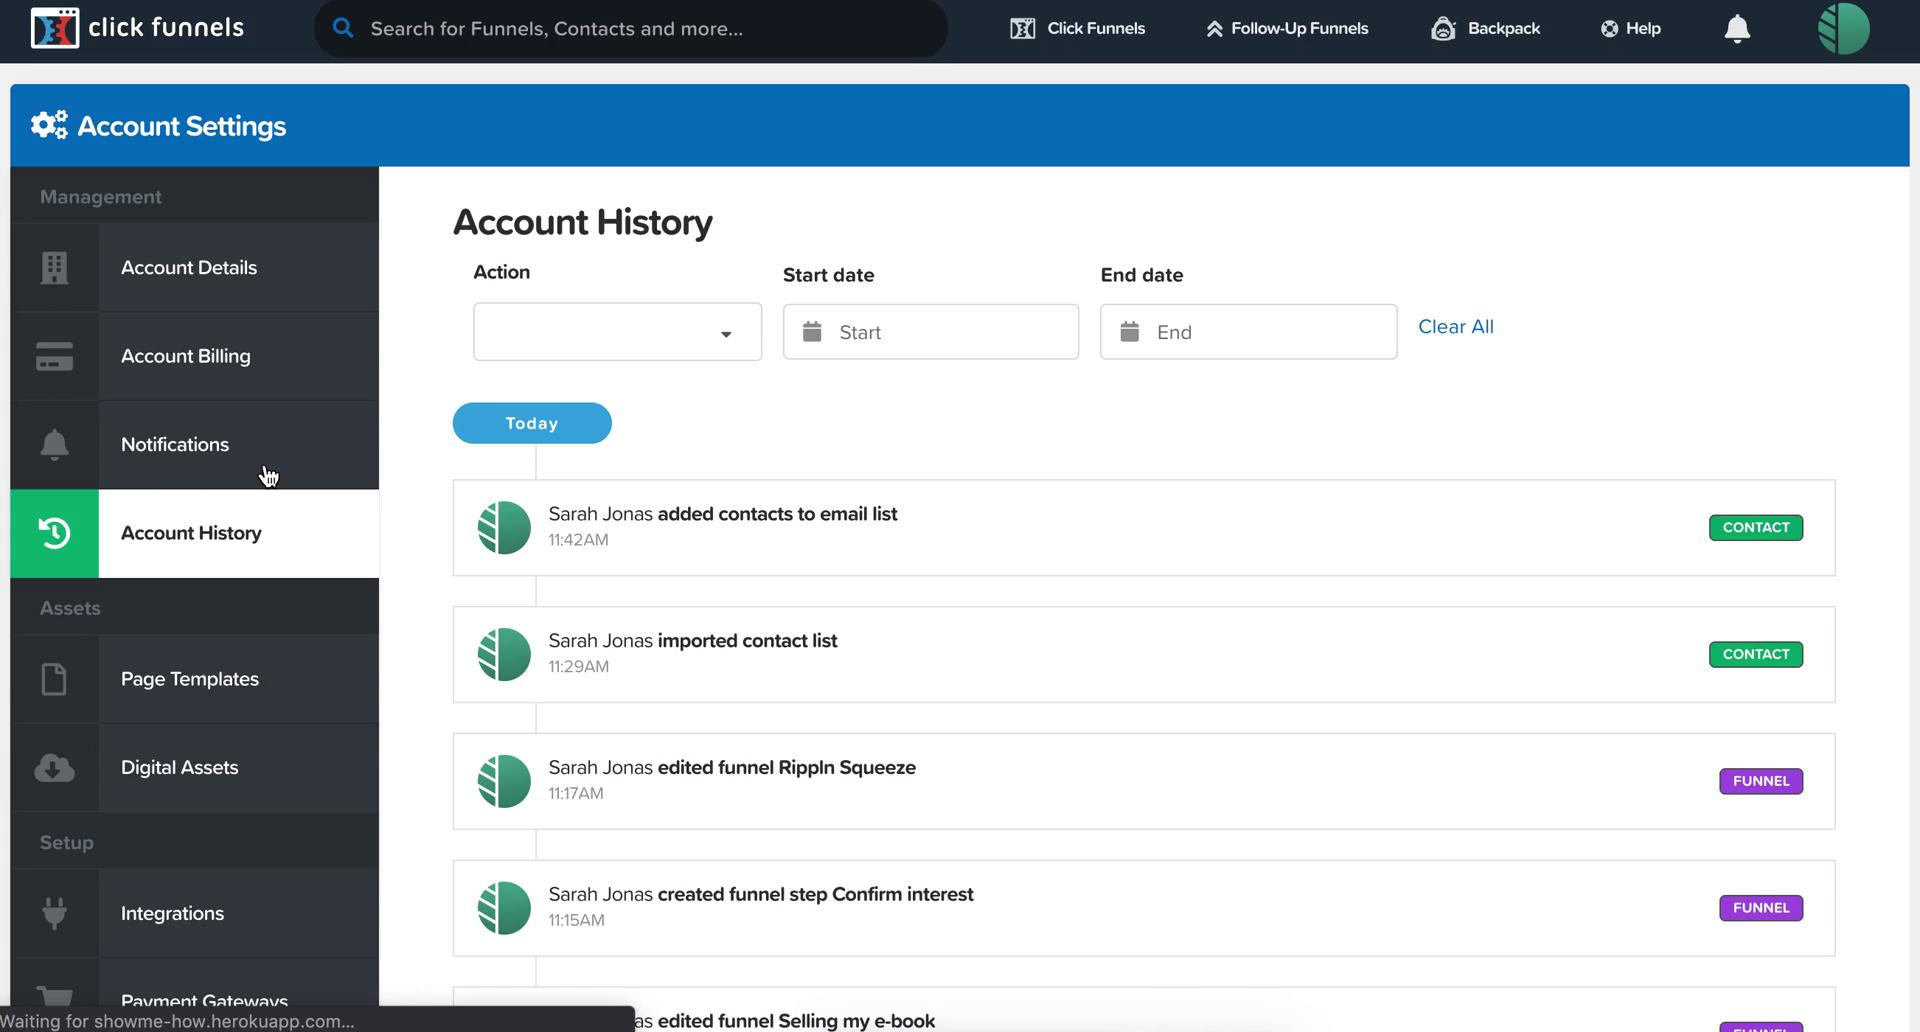Click the Account Billing card icon
Image resolution: width=1920 pixels, height=1032 pixels.
54,356
